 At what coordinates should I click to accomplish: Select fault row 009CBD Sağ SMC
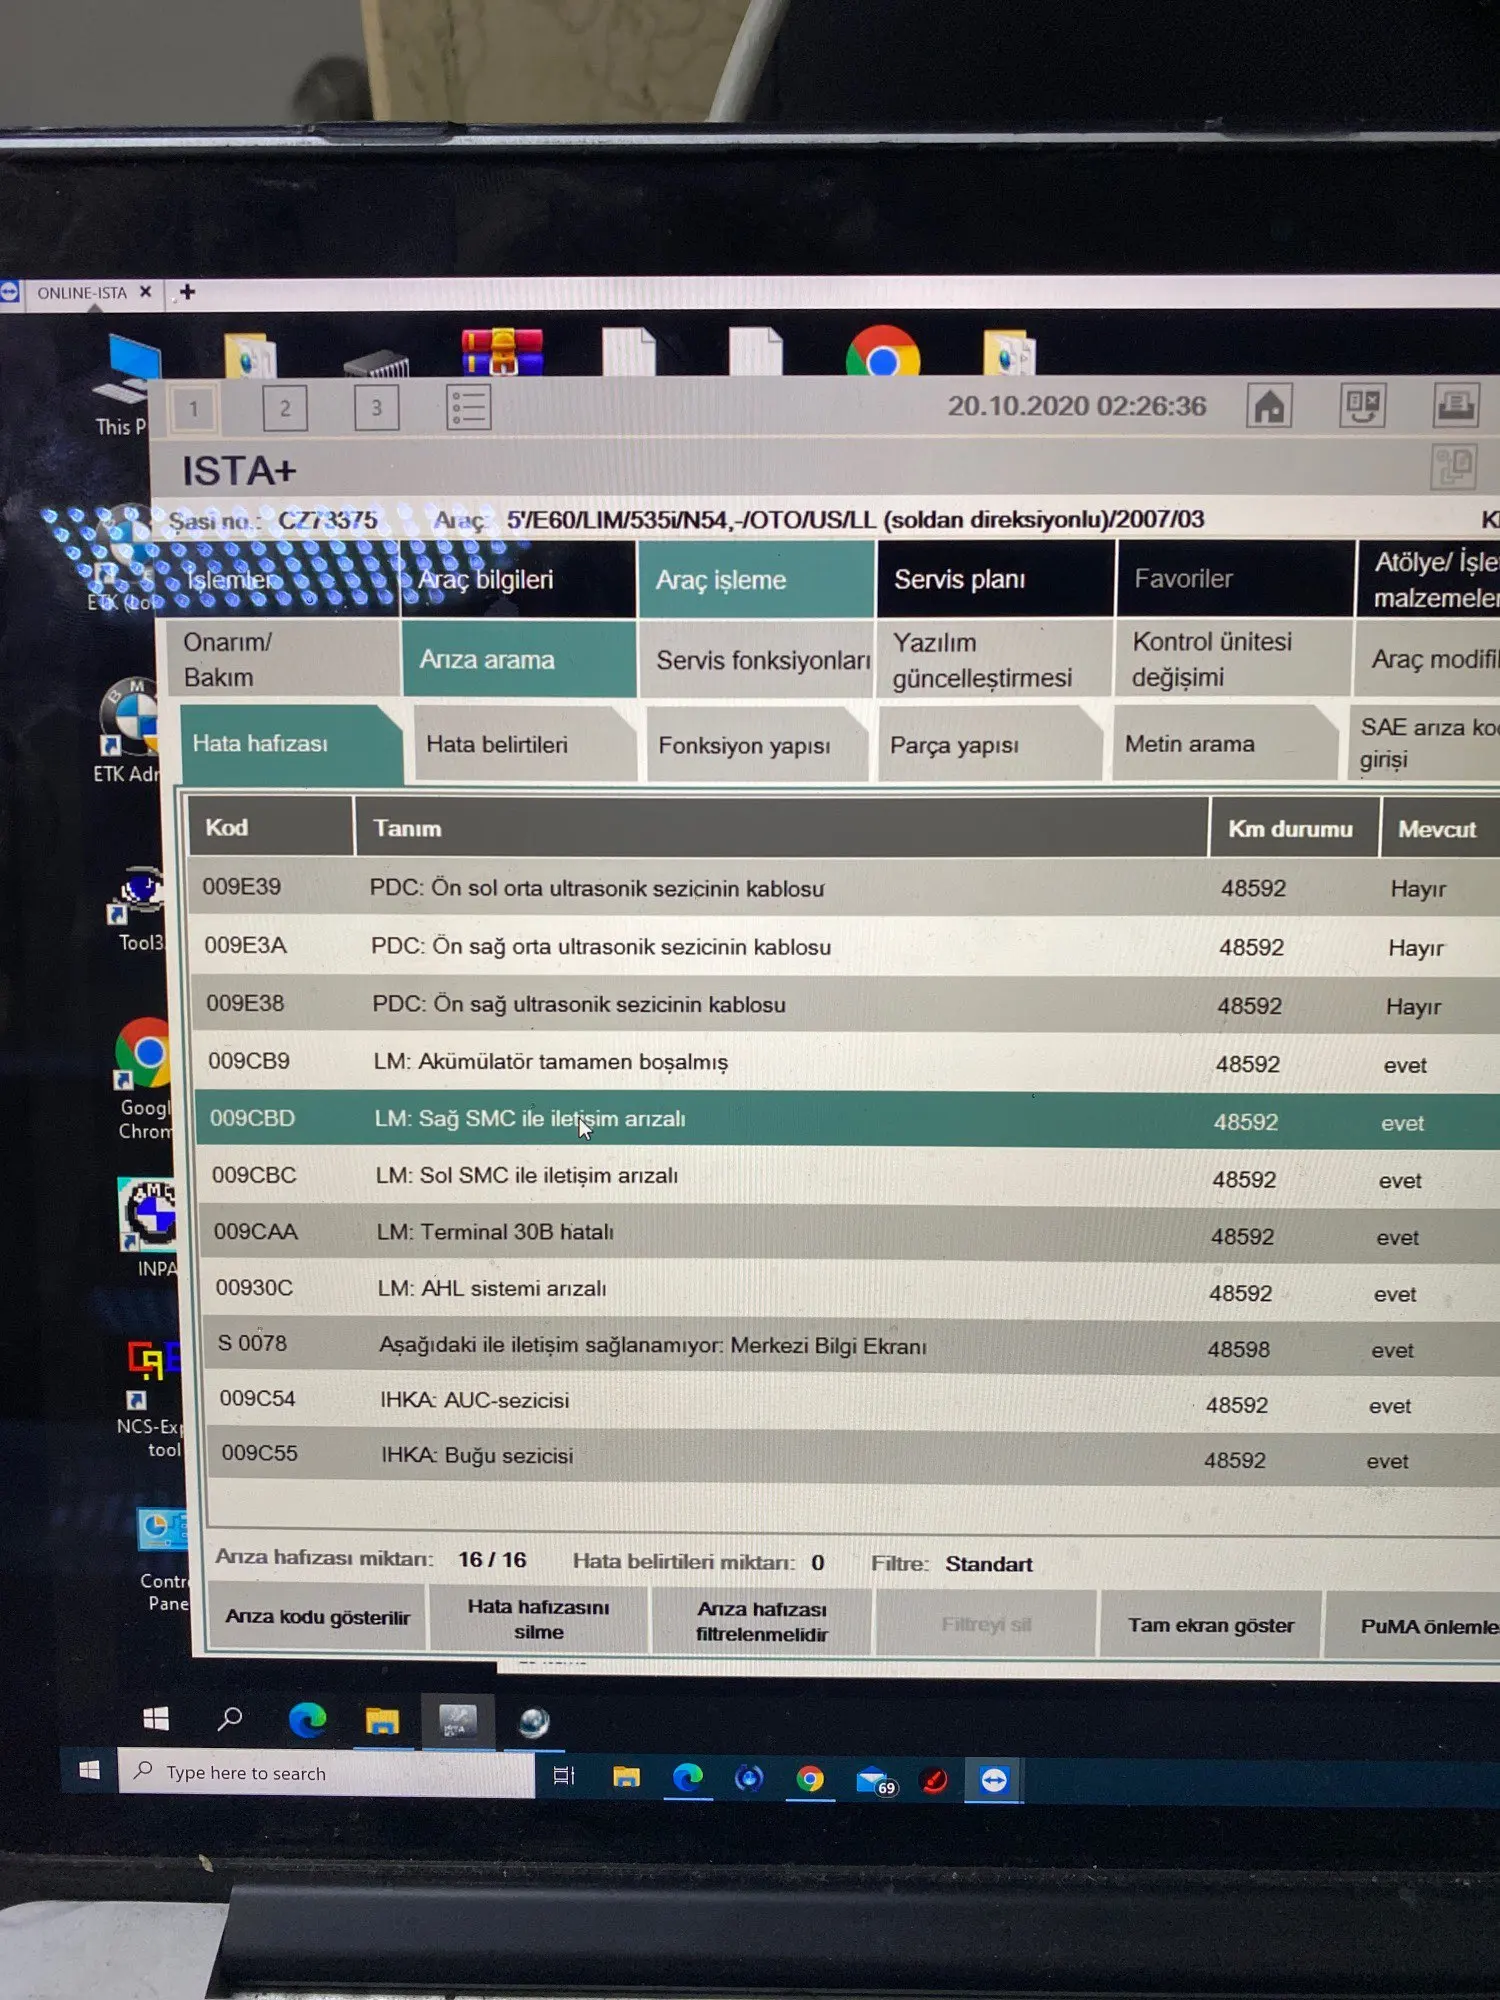pos(848,1120)
